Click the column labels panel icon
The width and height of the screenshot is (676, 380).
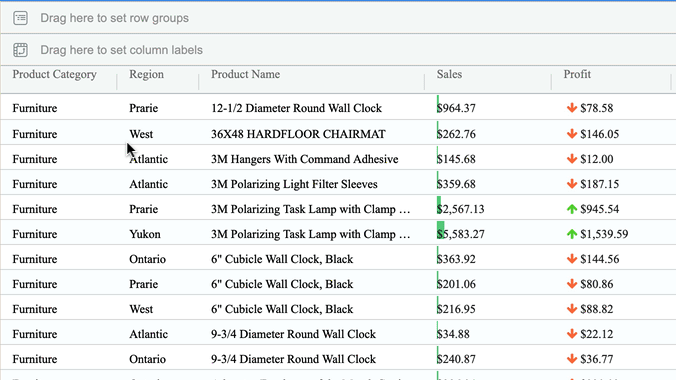[20, 50]
